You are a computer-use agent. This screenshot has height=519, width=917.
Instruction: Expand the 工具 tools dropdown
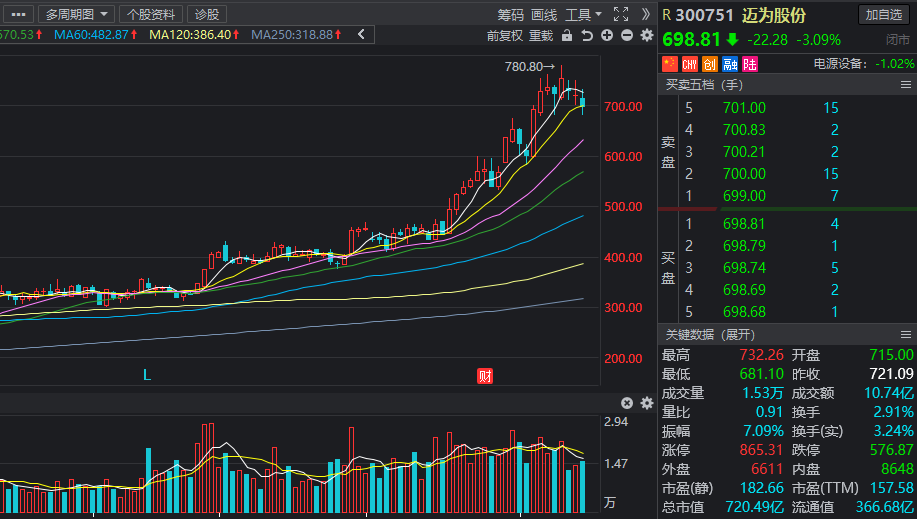[583, 14]
